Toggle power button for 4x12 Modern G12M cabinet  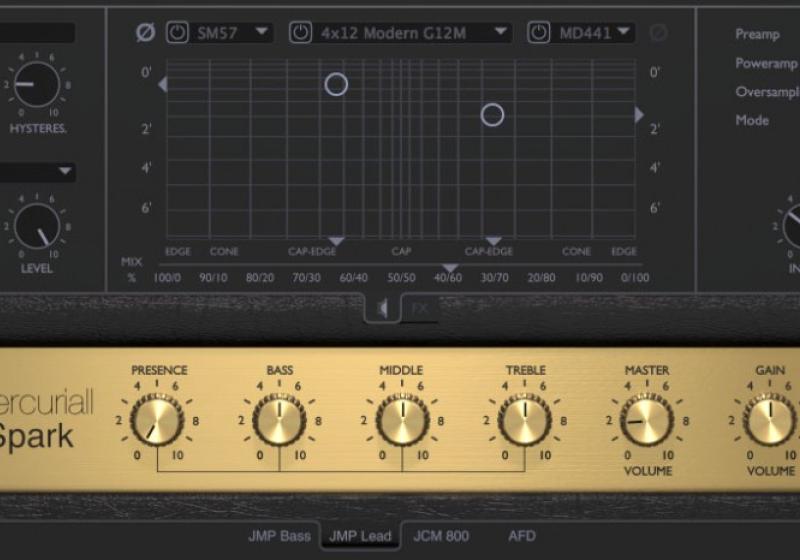coord(301,33)
